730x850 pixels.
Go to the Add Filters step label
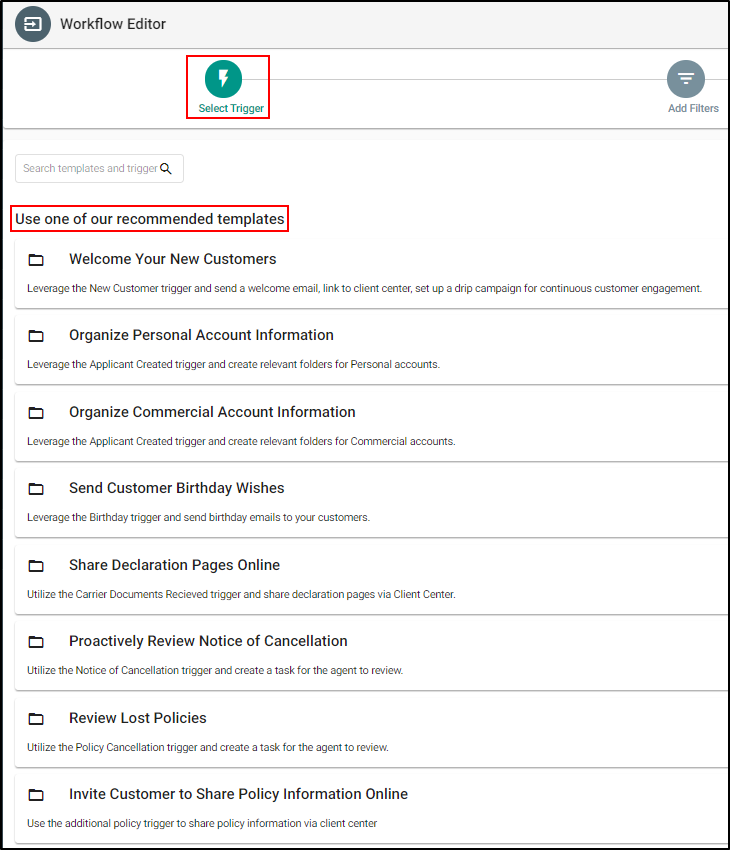[x=693, y=108]
